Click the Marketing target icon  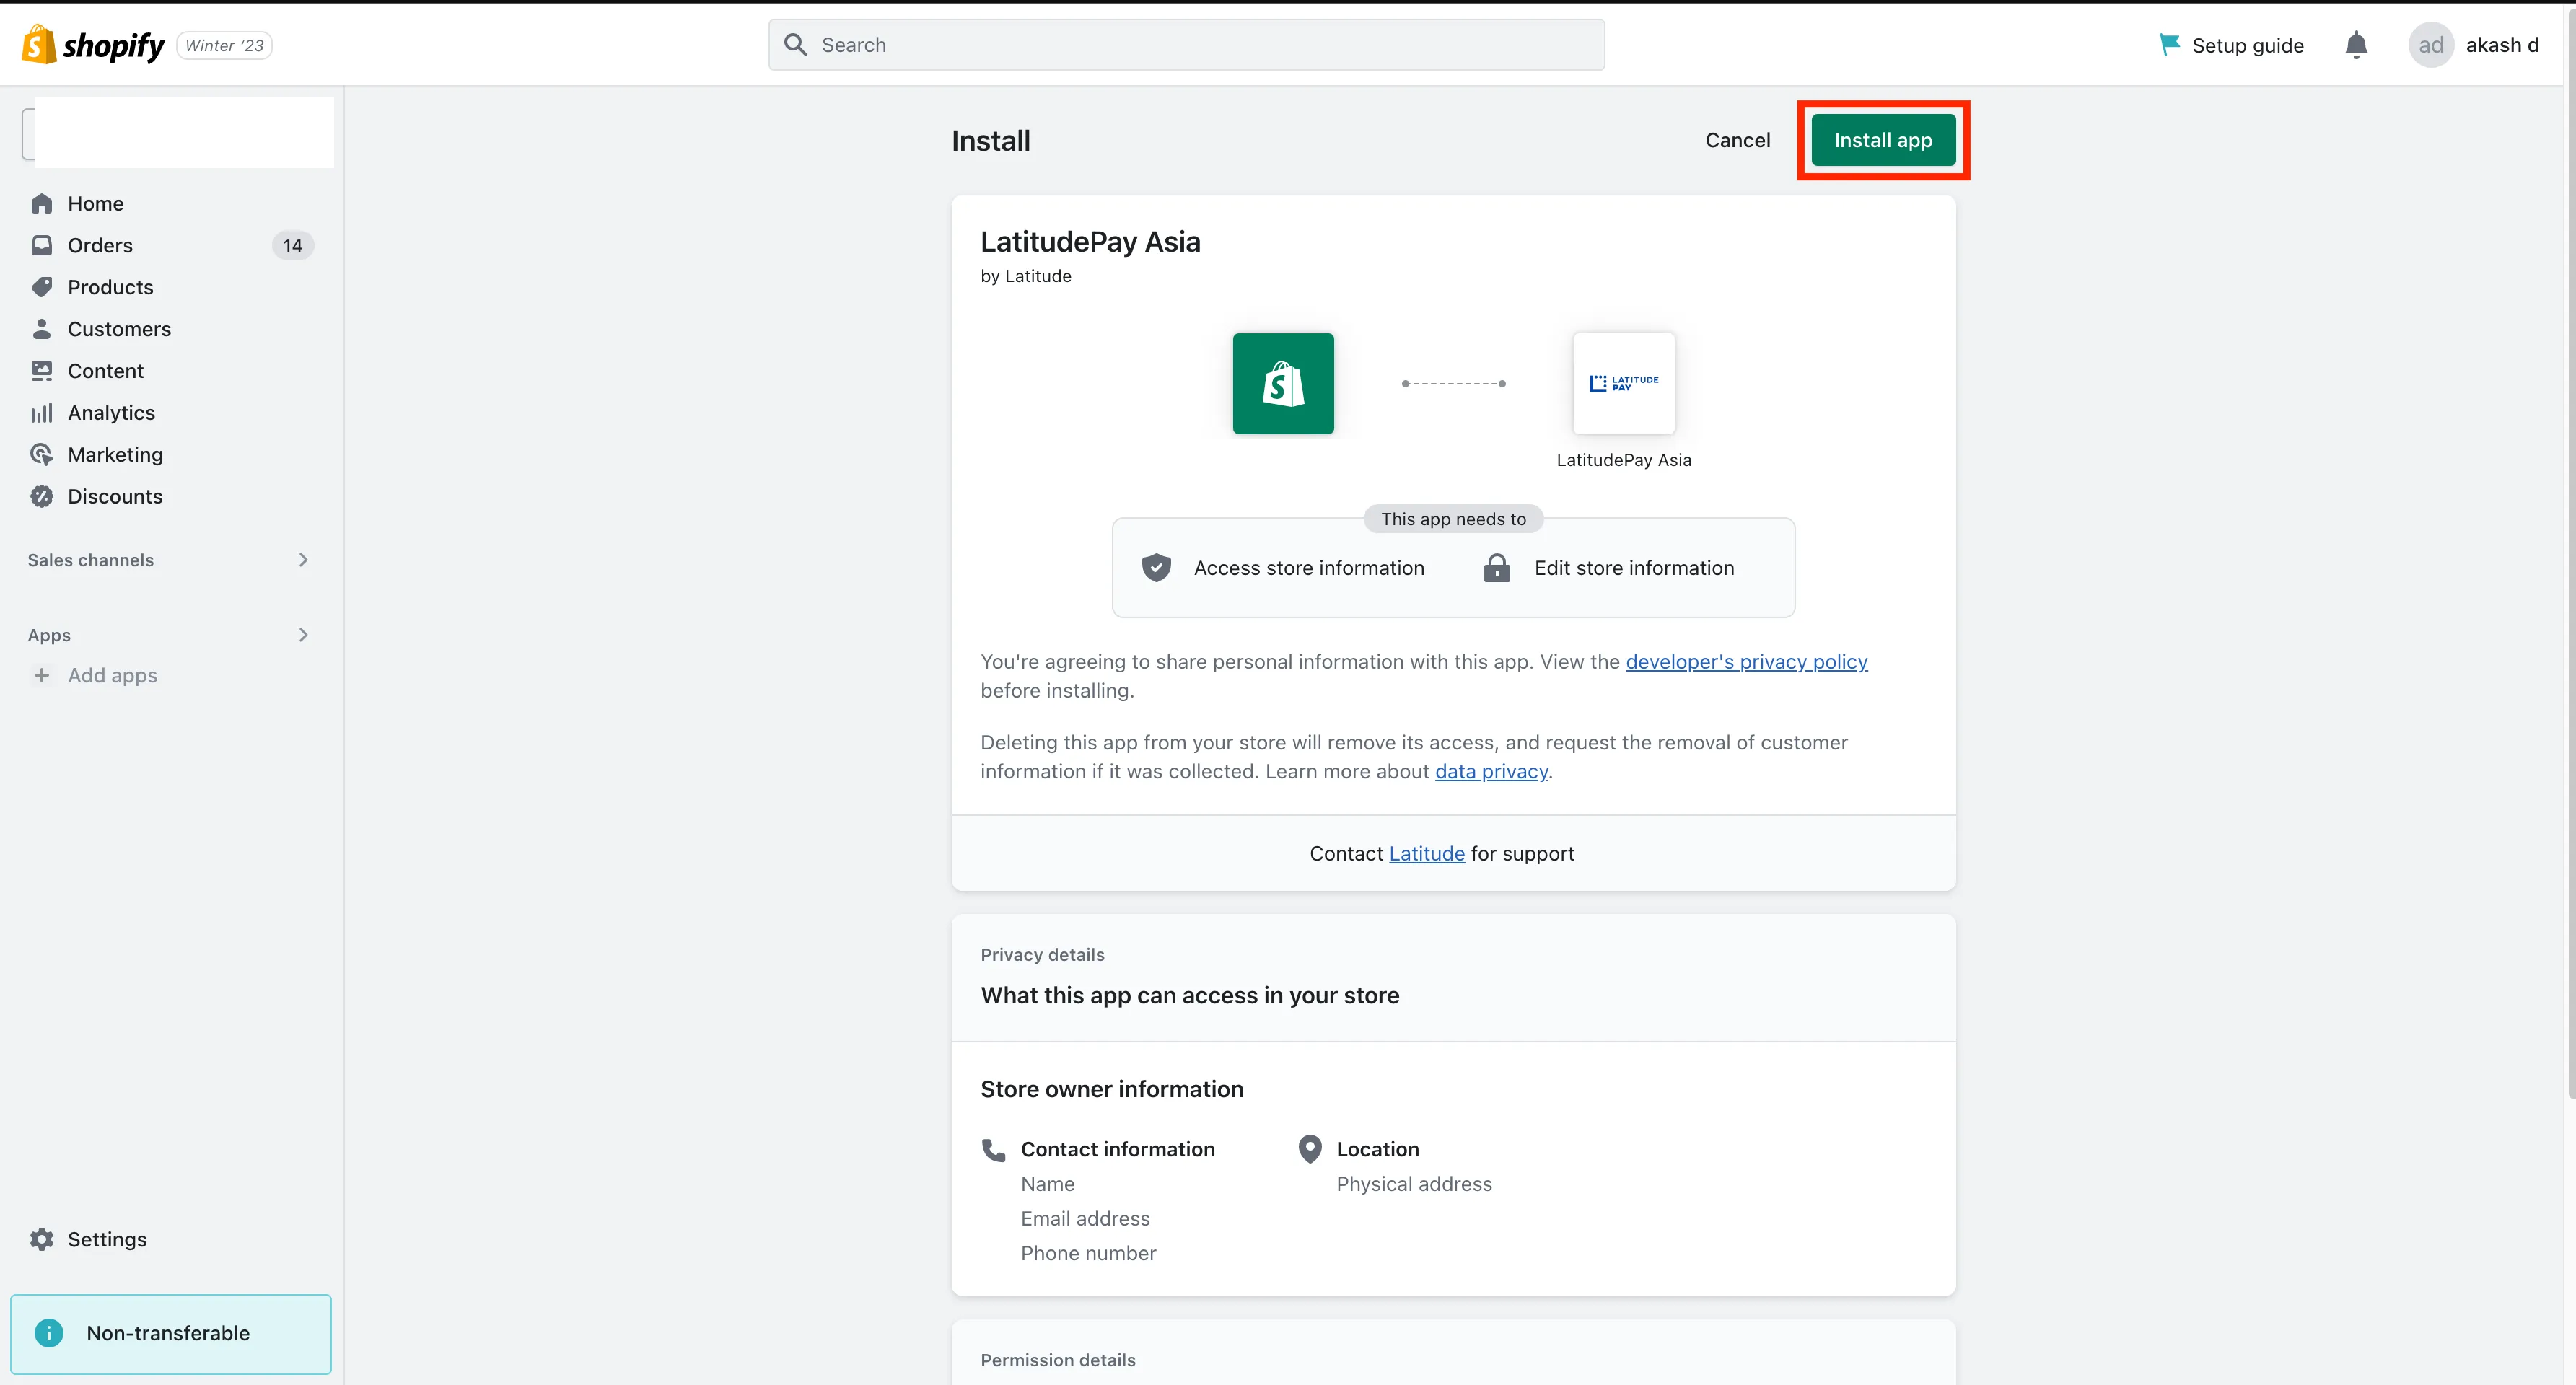coord(42,455)
